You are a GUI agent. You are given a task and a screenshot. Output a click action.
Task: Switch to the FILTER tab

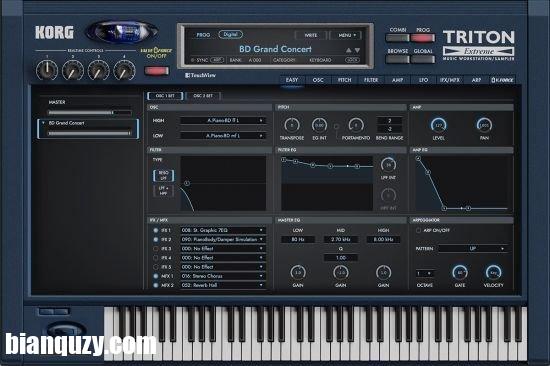coord(371,80)
